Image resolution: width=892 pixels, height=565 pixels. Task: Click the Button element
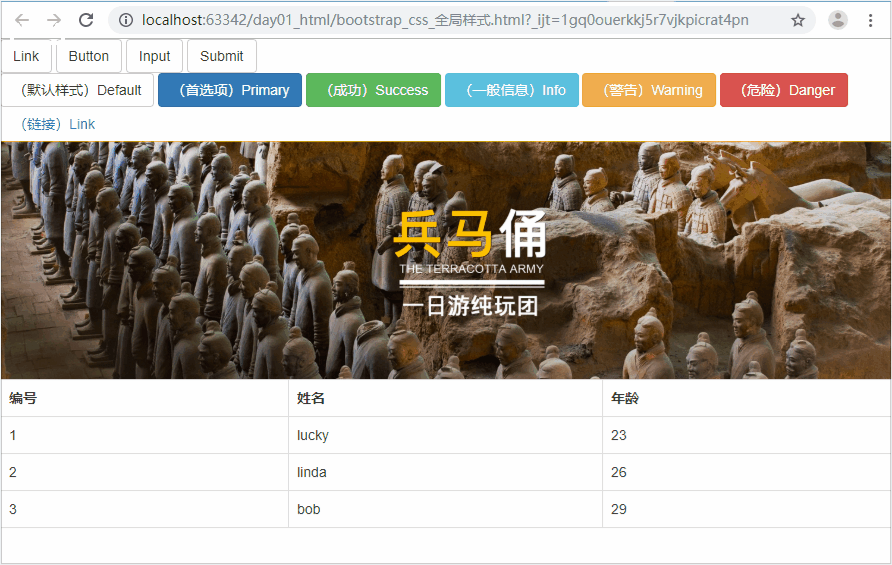point(89,56)
